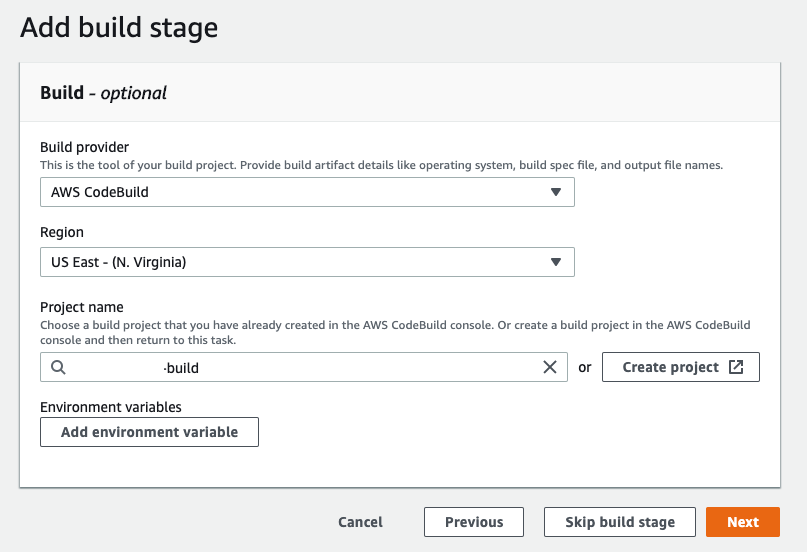
Task: Click the Project name field label
Action: coord(81,307)
